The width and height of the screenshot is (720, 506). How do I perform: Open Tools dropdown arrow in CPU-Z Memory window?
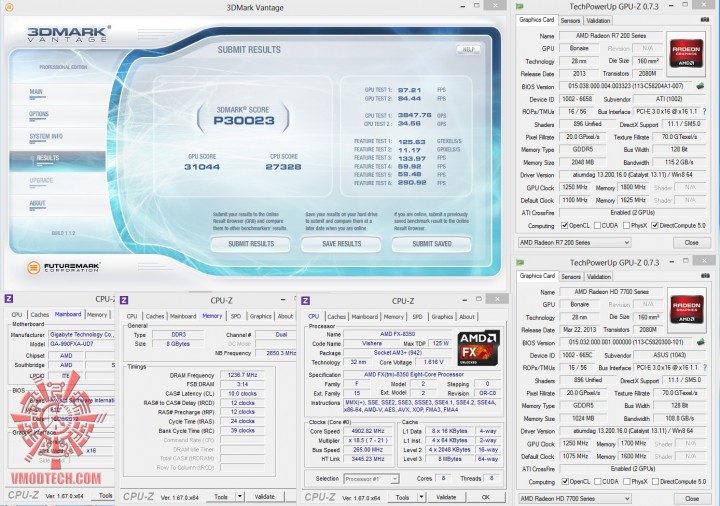coord(239,496)
